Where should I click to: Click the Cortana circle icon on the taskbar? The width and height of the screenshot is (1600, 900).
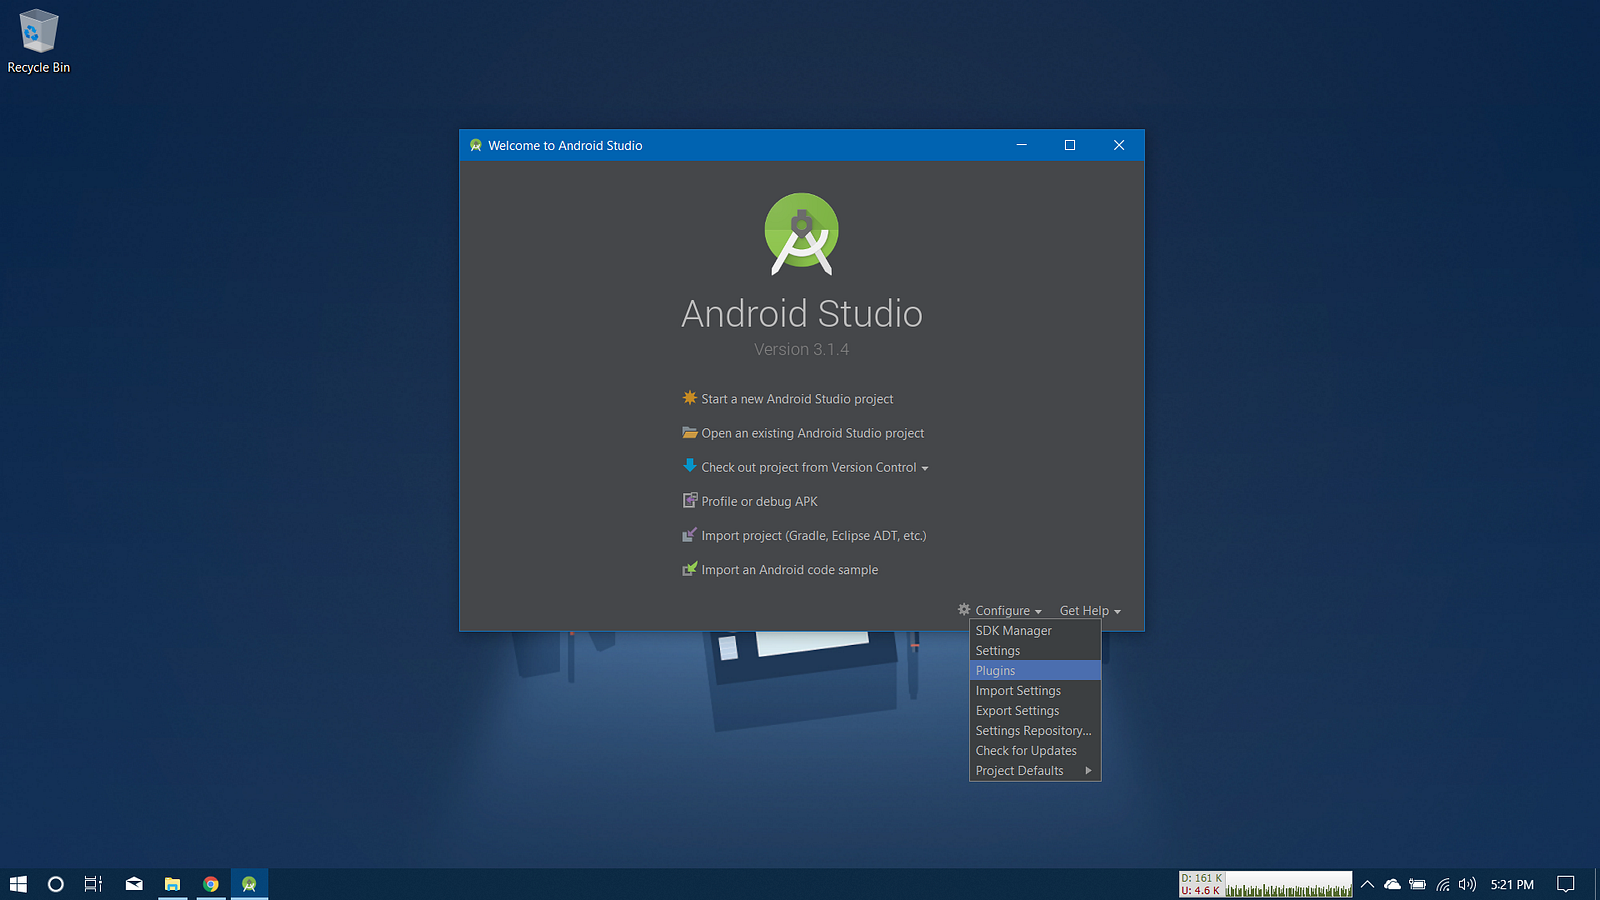pyautogui.click(x=56, y=884)
